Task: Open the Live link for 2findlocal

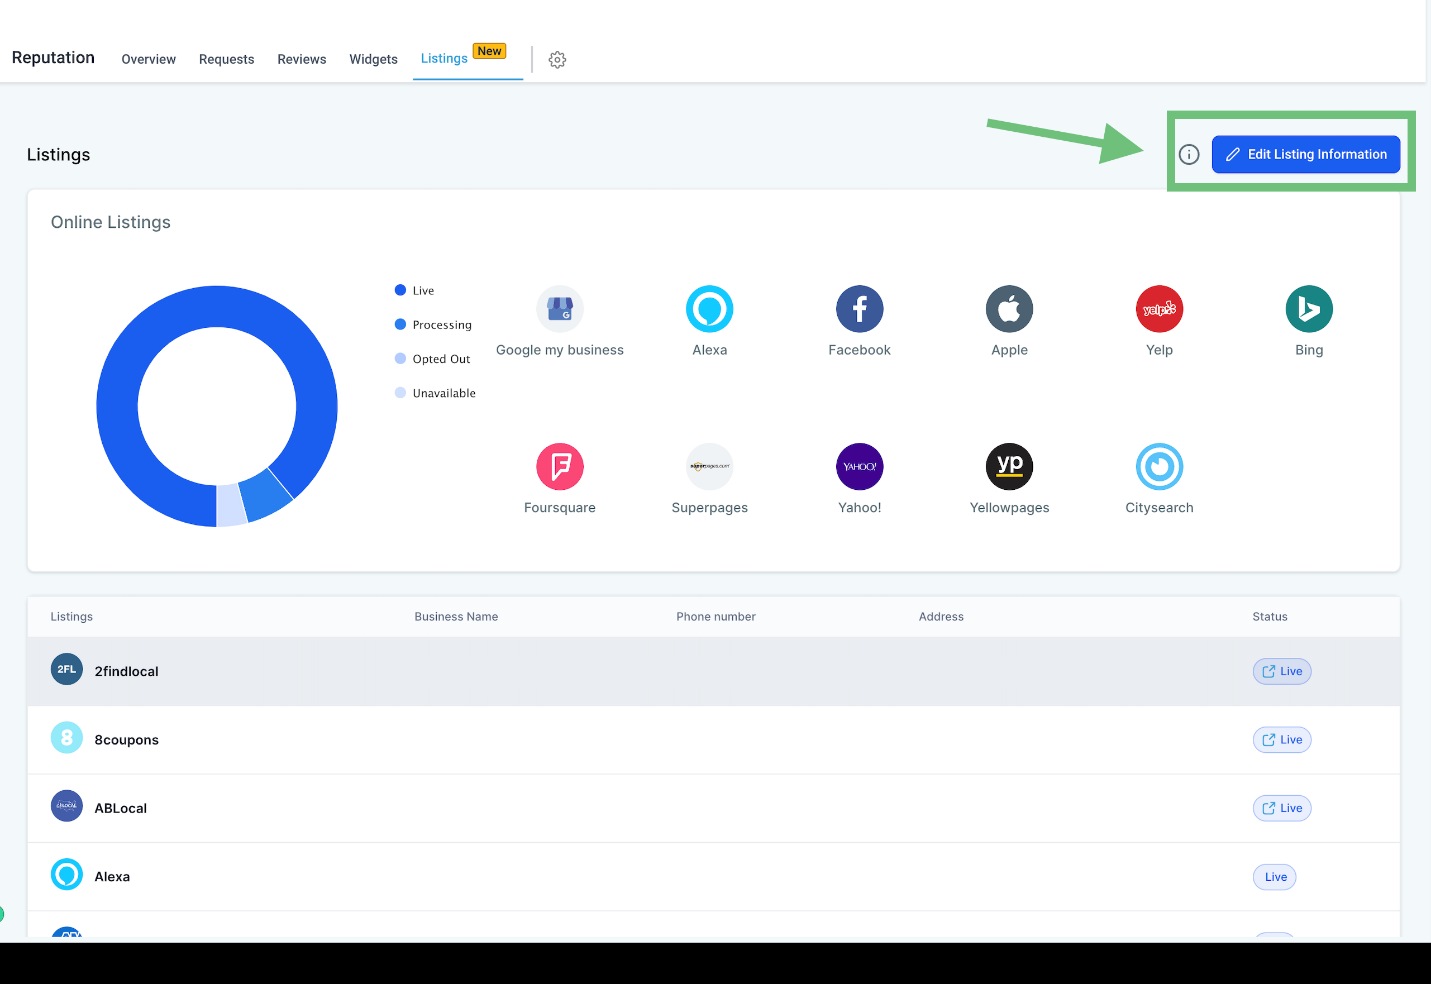Action: [x=1282, y=671]
